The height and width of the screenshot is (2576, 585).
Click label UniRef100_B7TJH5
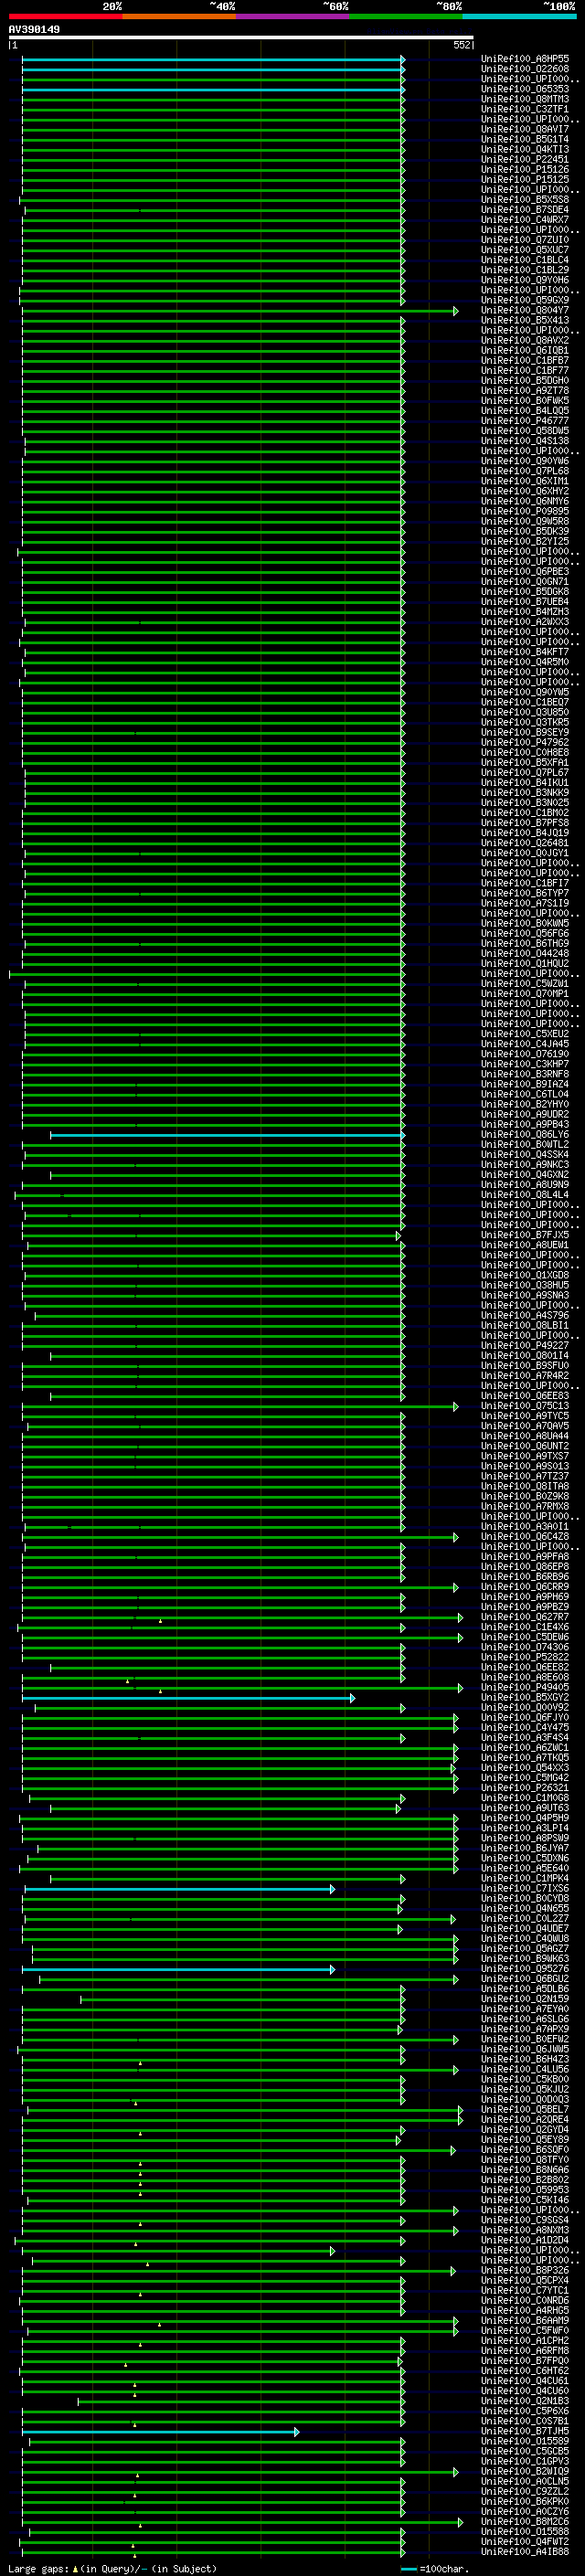coord(525,2431)
